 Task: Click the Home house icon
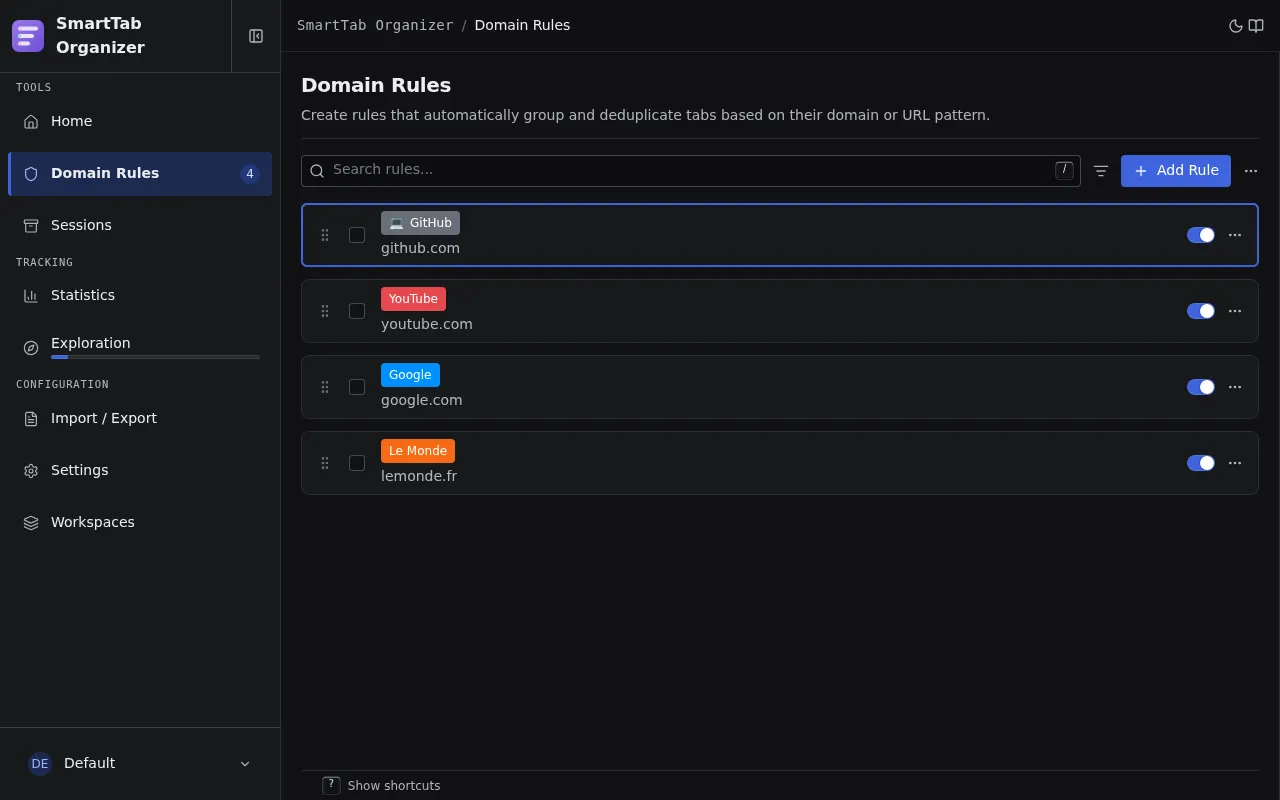click(x=31, y=122)
